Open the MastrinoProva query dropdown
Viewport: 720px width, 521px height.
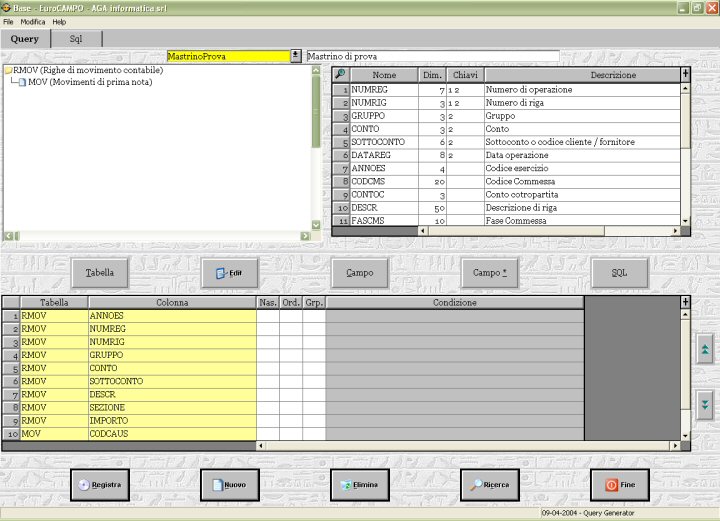click(295, 56)
